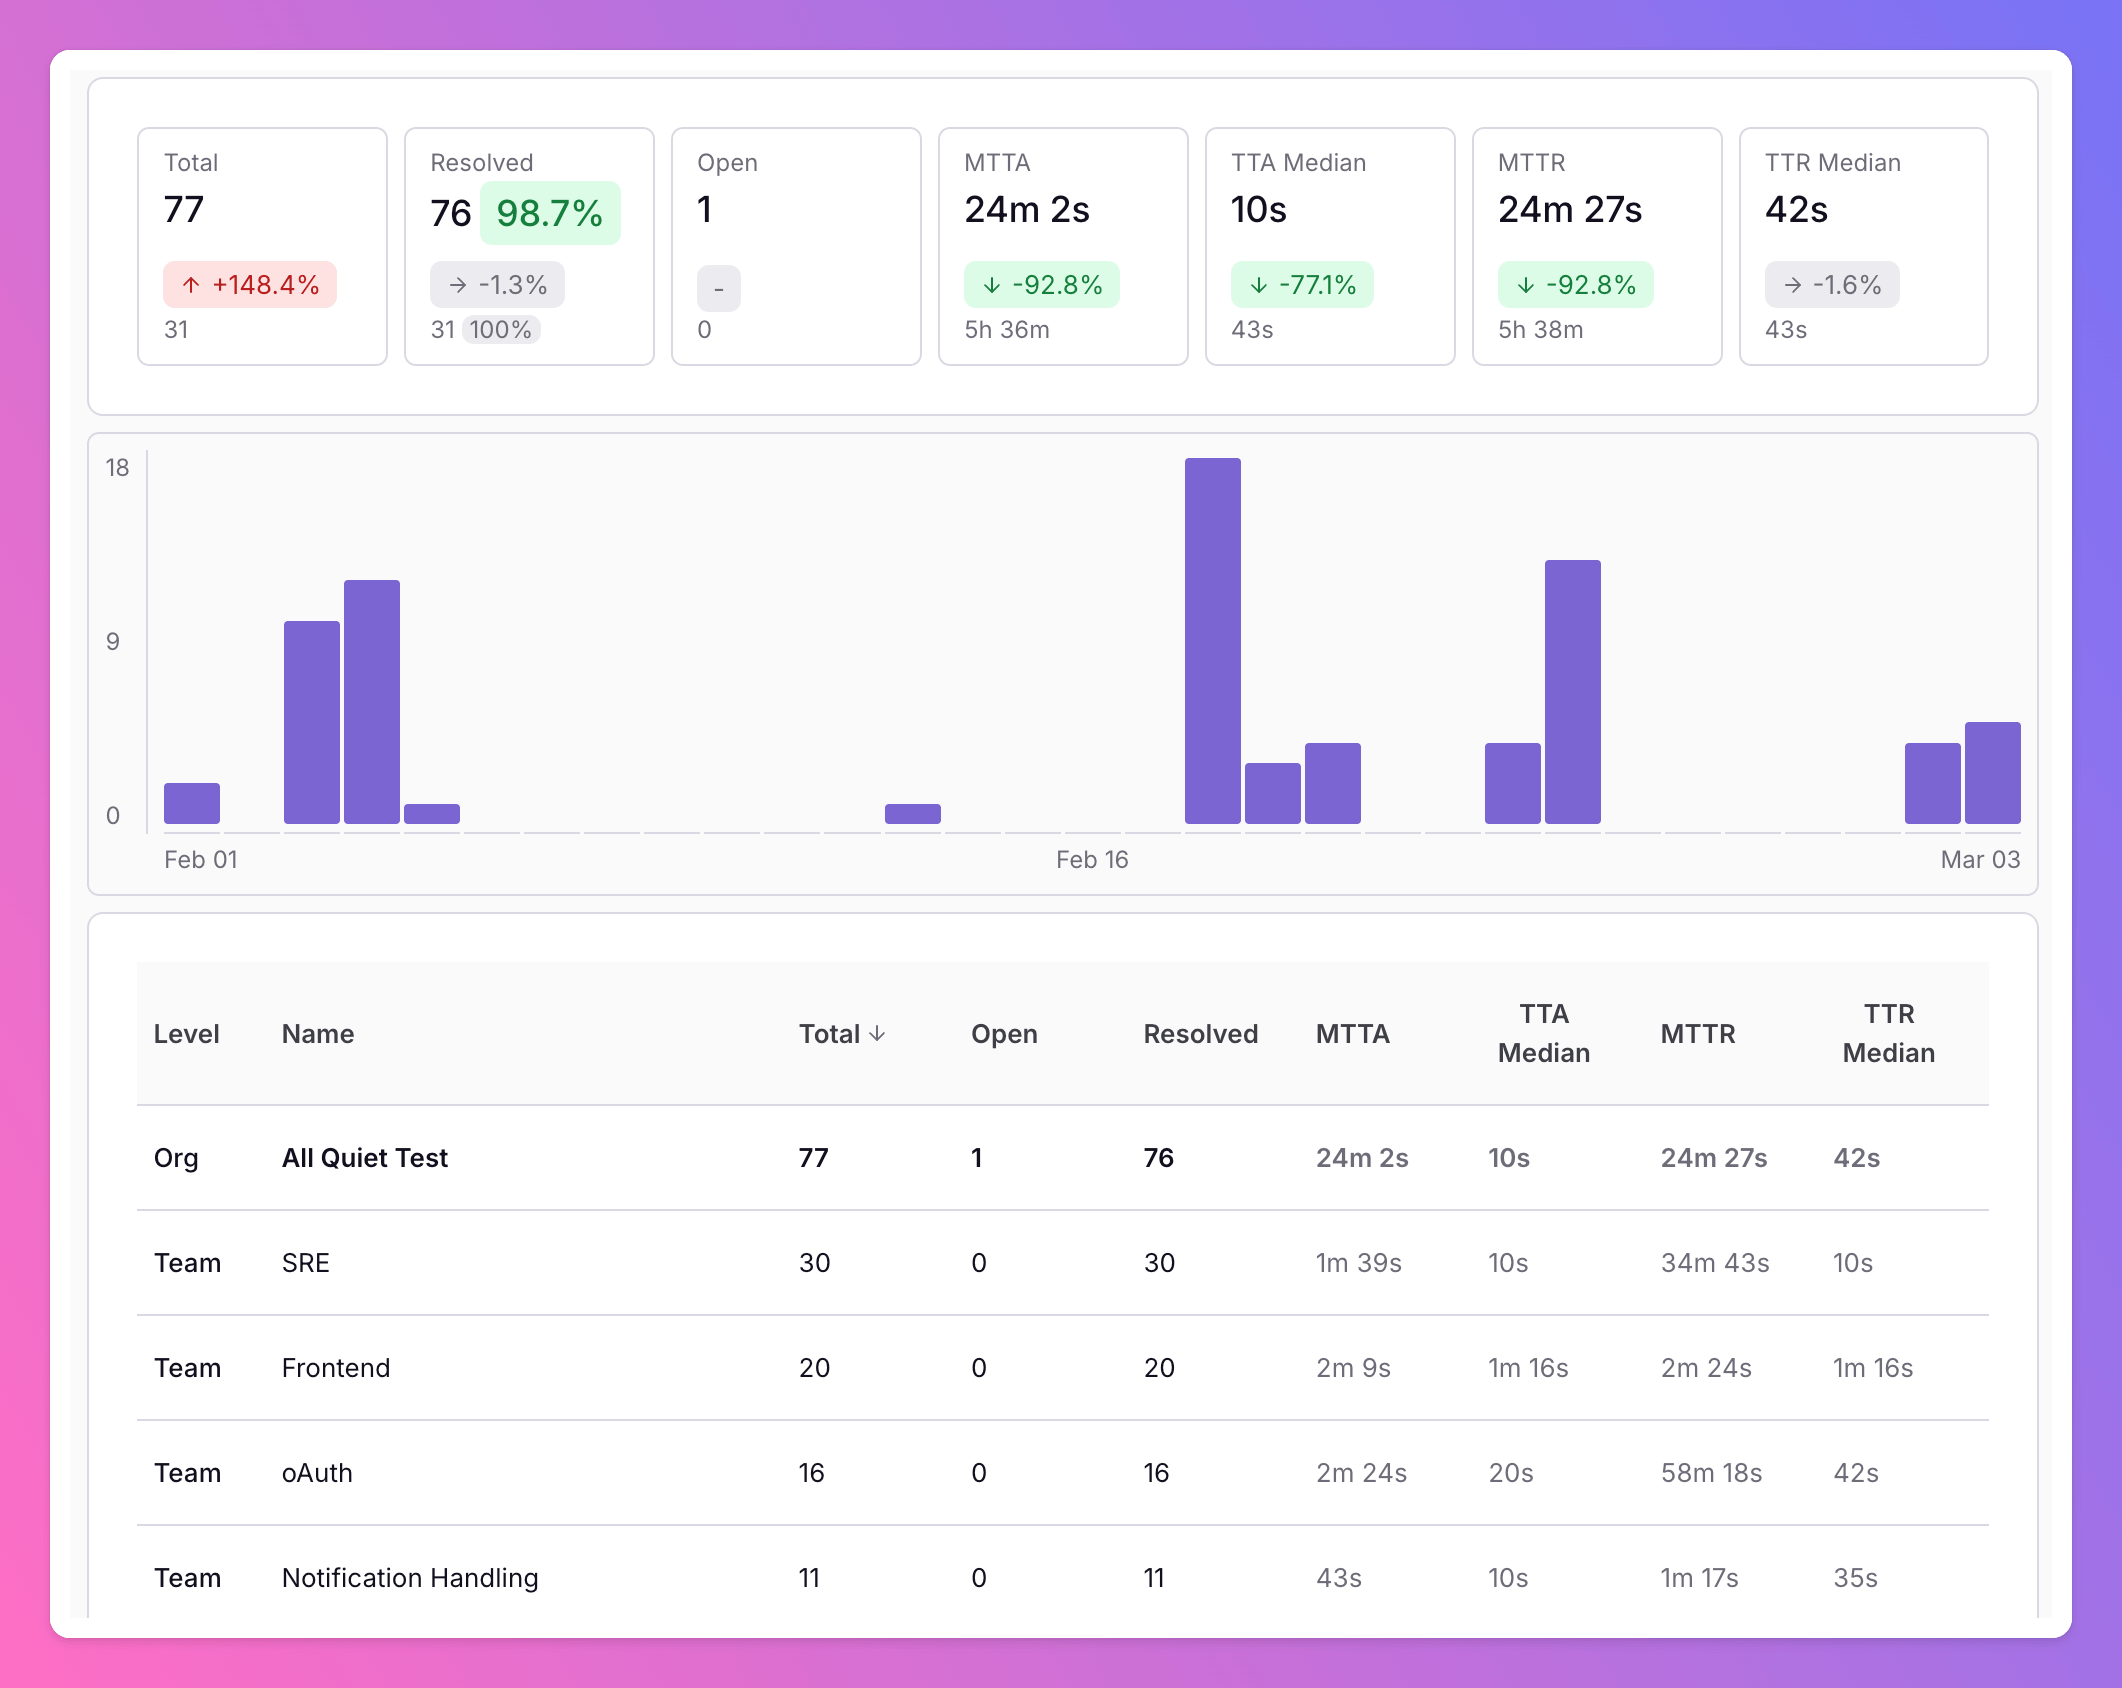Click the -92.8% trend badge in MTTR card

[1576, 285]
